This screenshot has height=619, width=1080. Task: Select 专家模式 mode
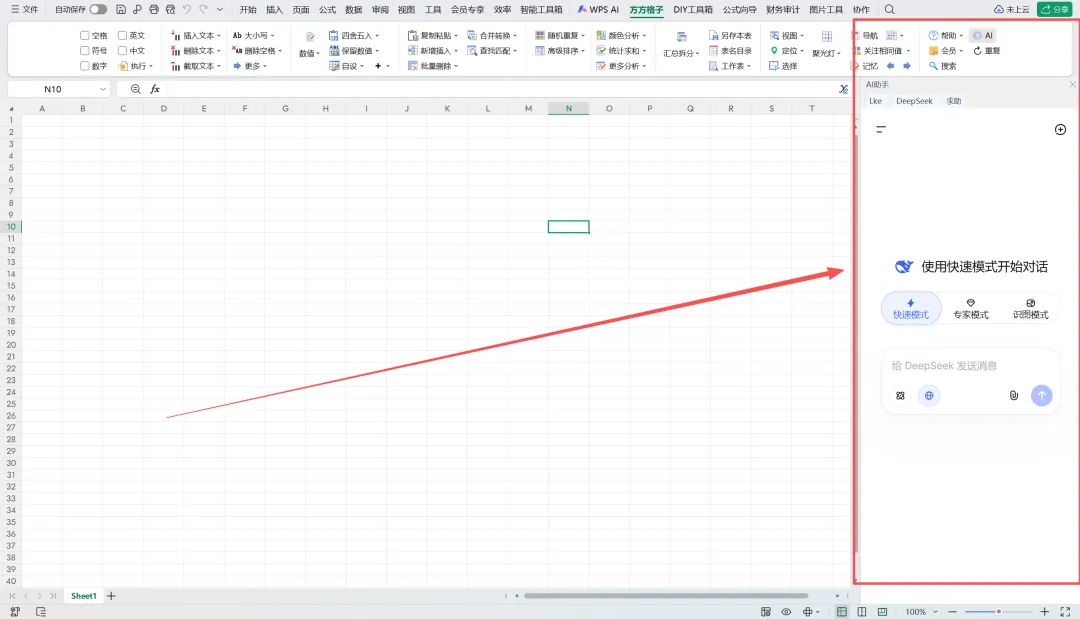(x=970, y=308)
